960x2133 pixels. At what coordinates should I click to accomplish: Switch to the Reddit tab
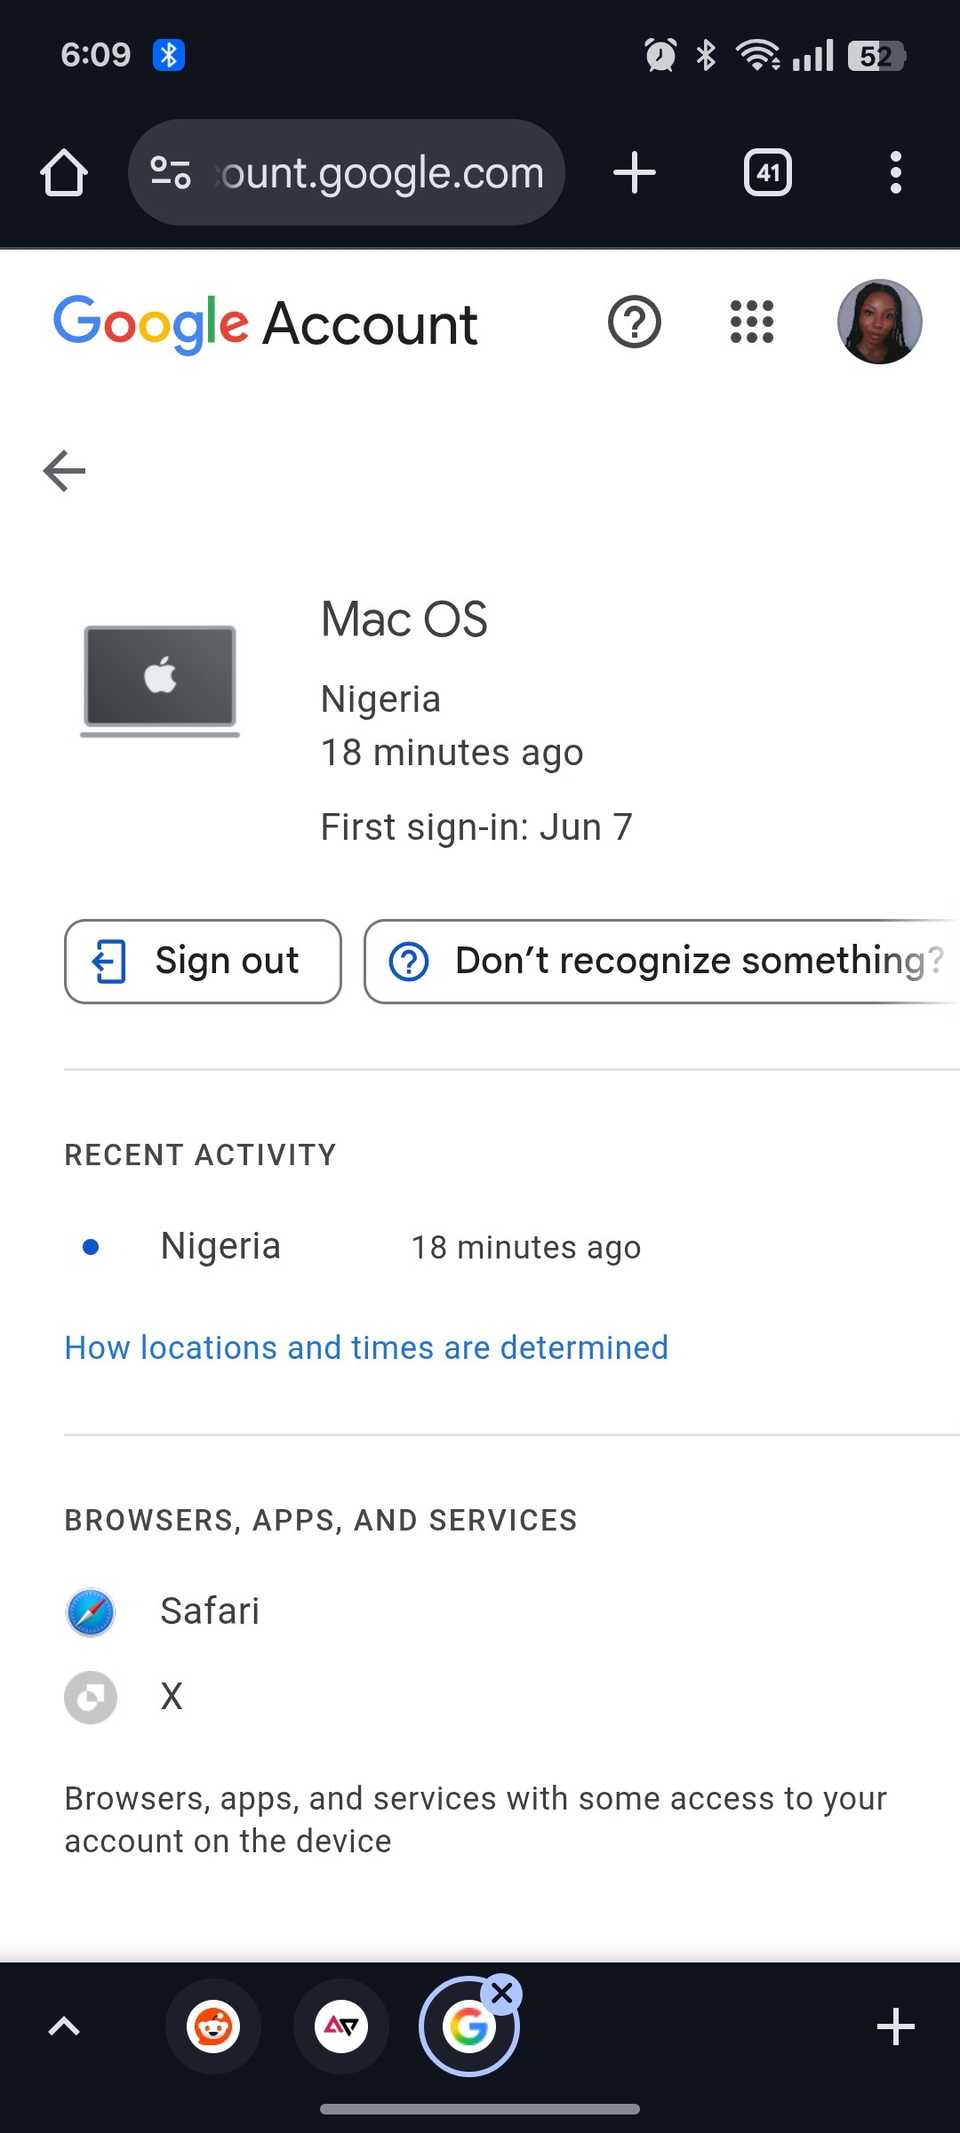pos(213,2027)
